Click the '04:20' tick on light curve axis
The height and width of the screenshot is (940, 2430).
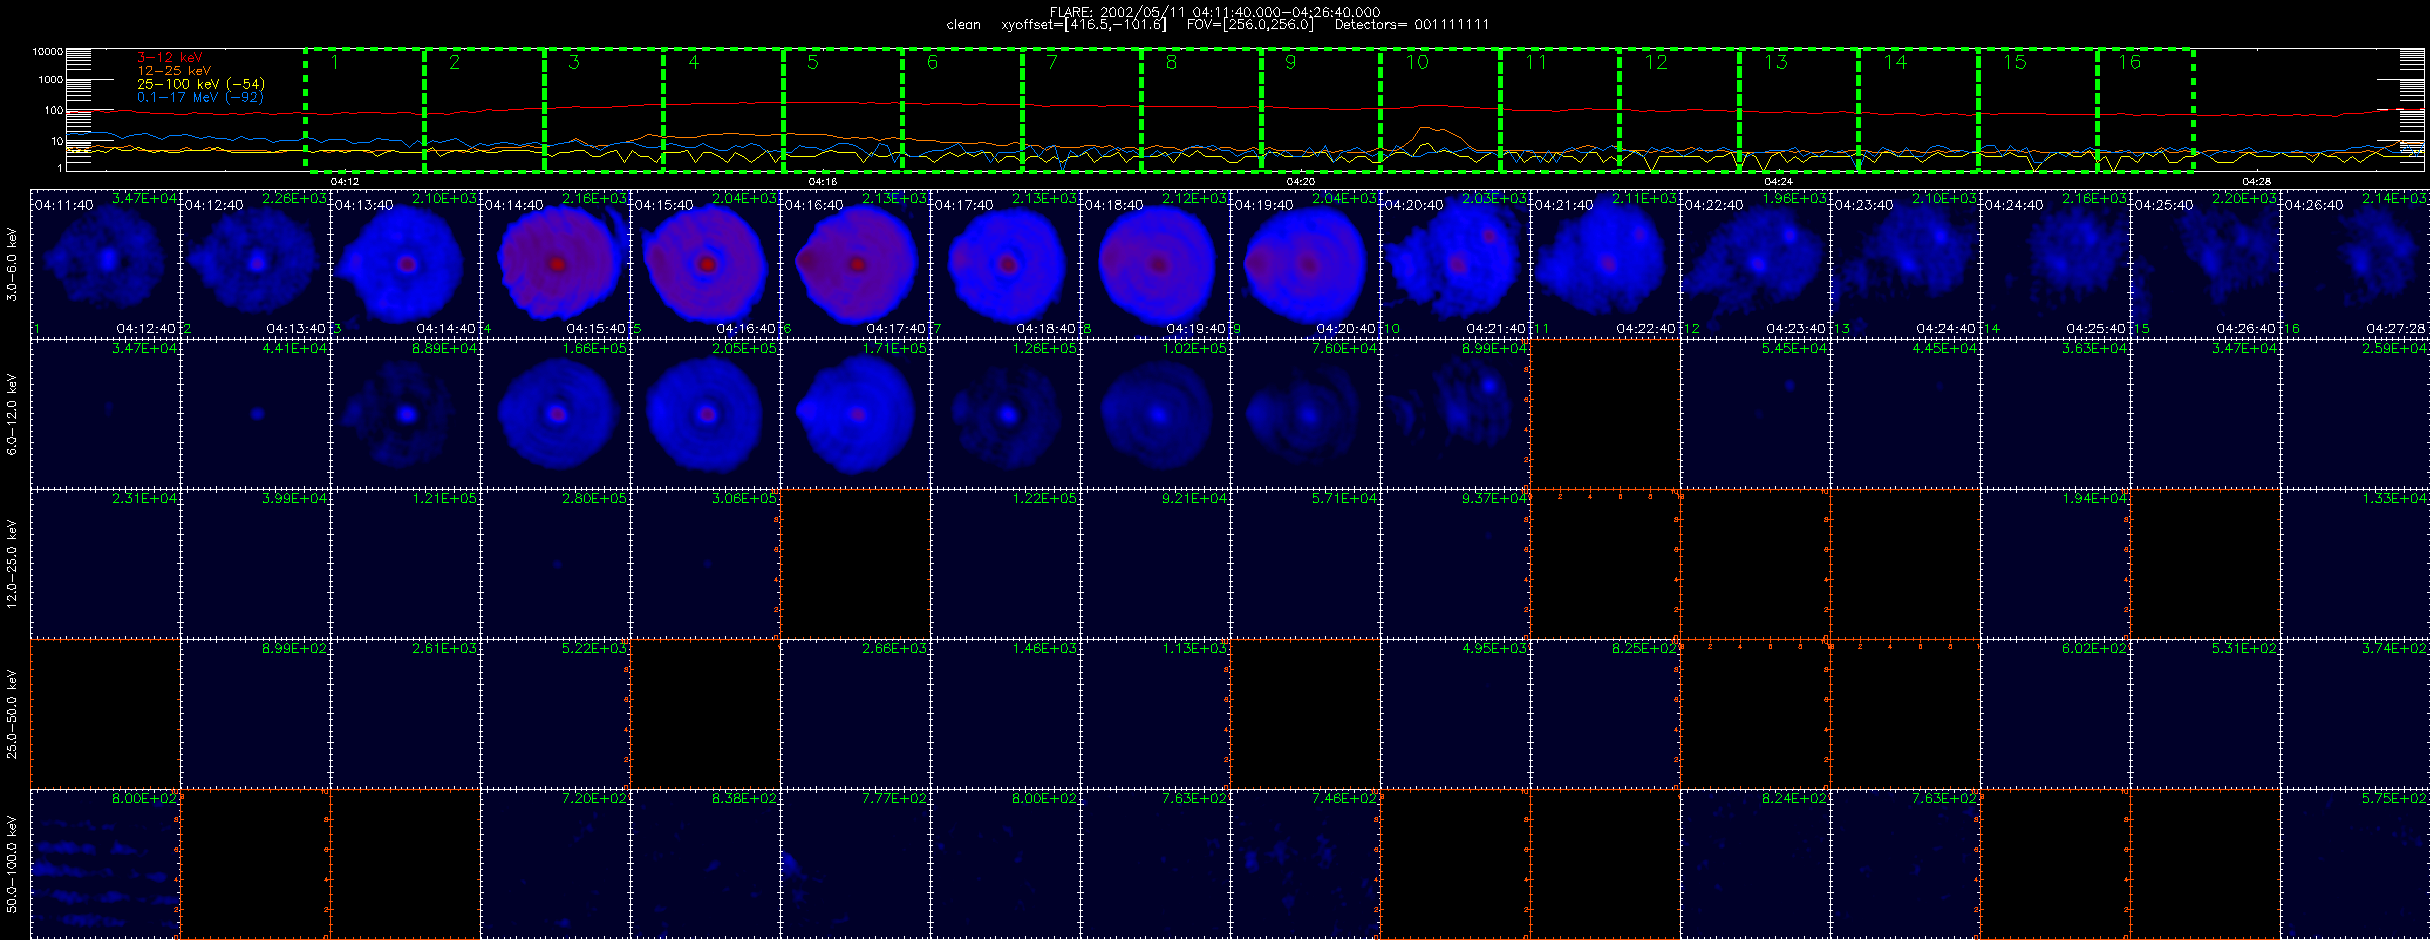click(x=1300, y=182)
